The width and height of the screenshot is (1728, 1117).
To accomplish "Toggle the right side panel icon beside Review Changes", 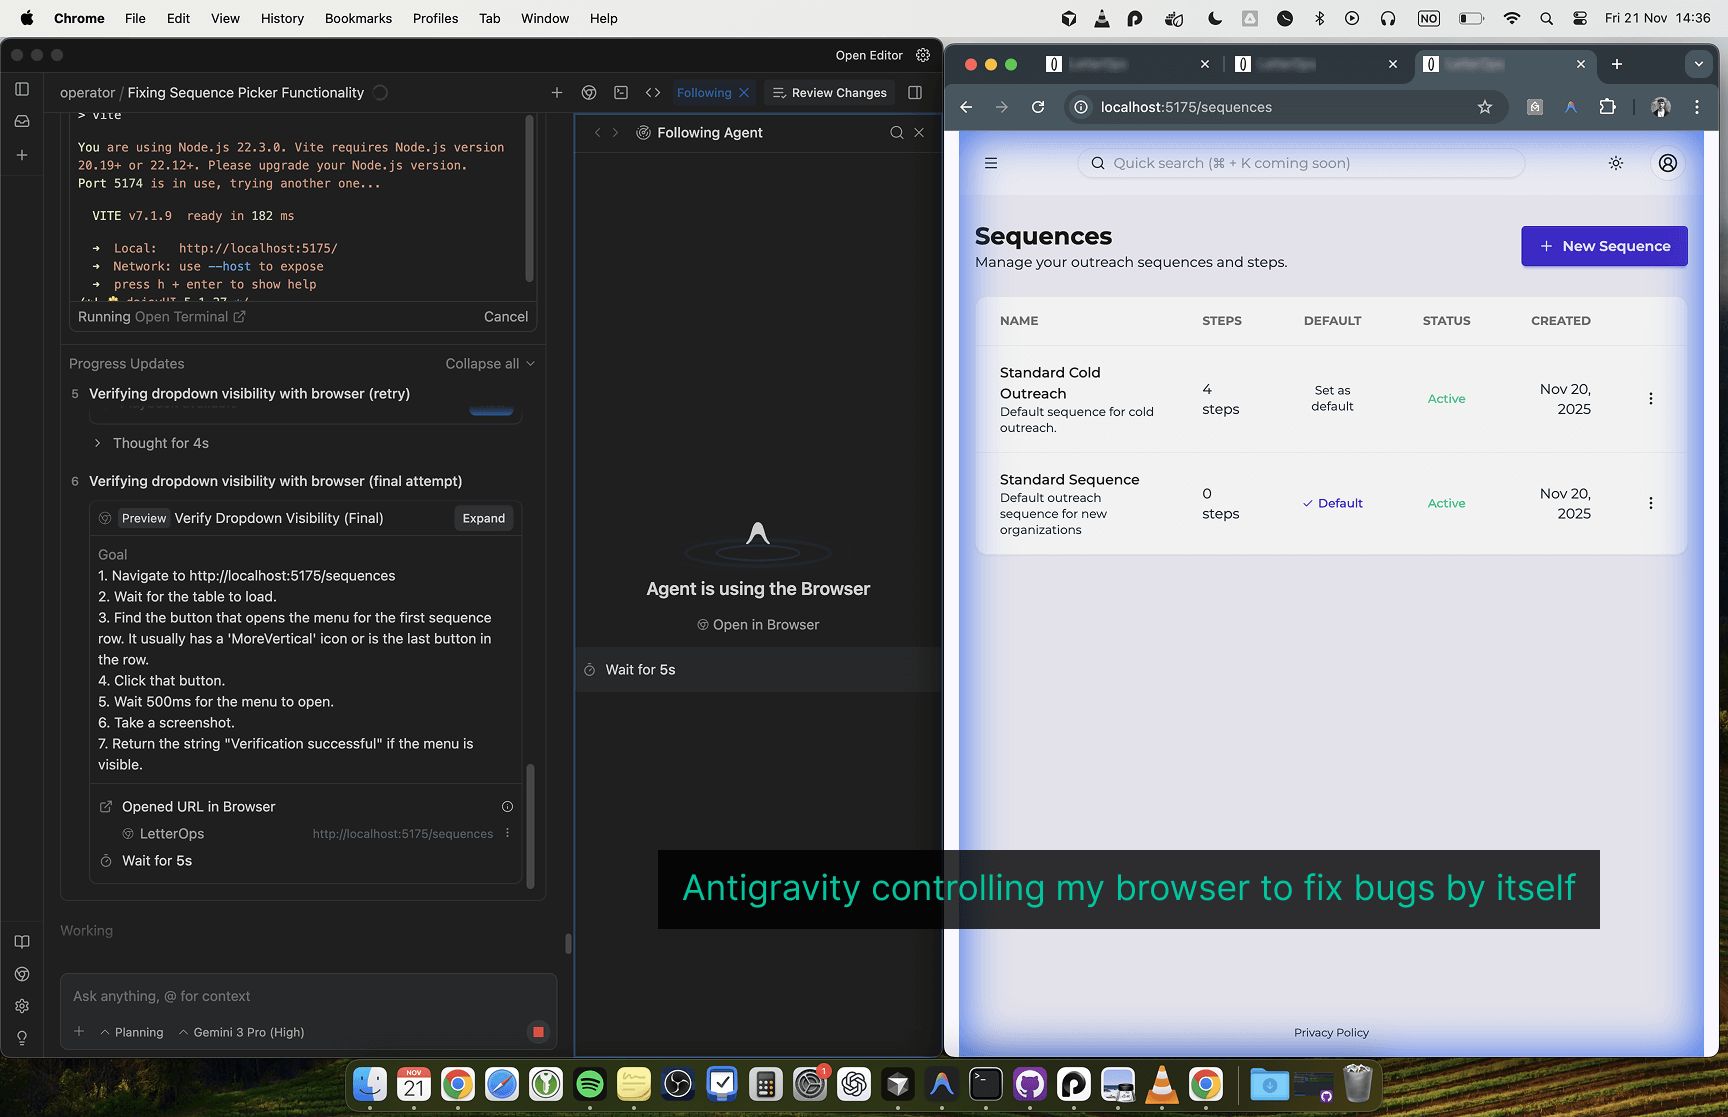I will pyautogui.click(x=915, y=92).
